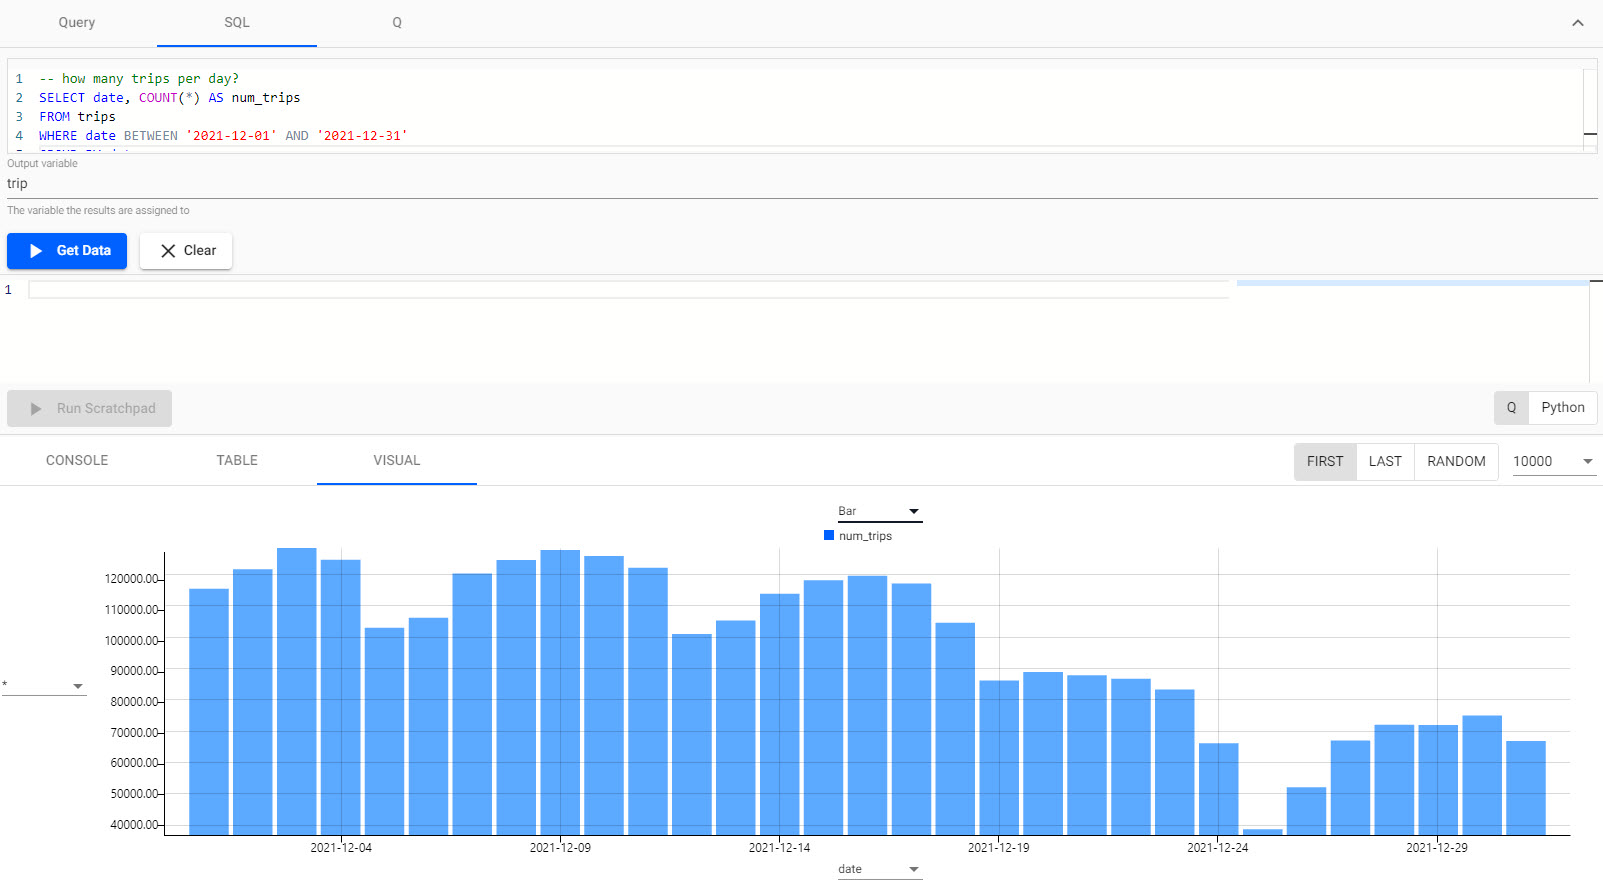Image resolution: width=1603 pixels, height=880 pixels.
Task: Select FIRST rows option
Action: [x=1325, y=461]
